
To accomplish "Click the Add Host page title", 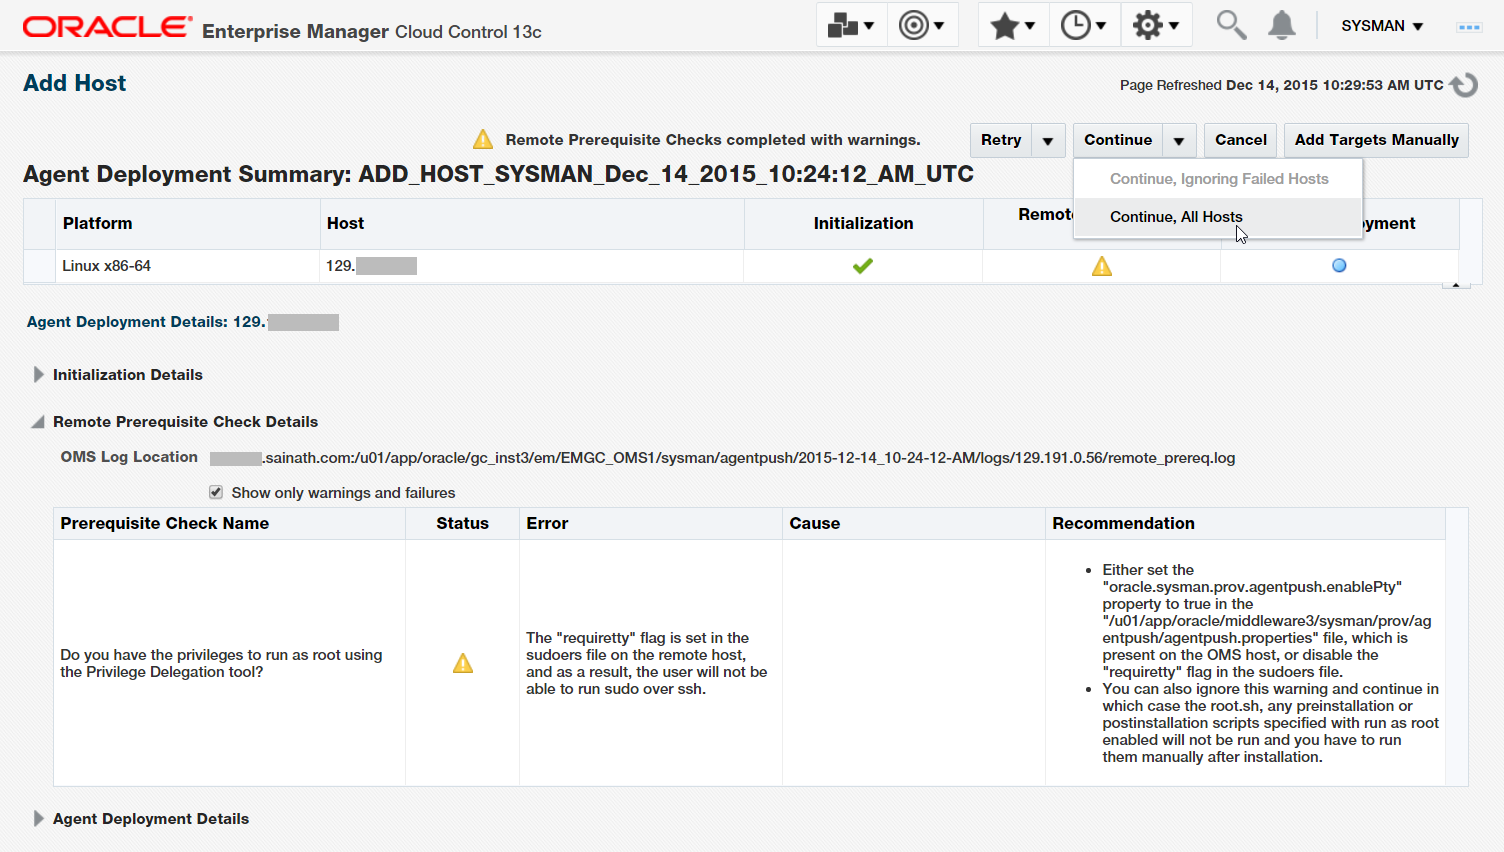I will point(75,83).
